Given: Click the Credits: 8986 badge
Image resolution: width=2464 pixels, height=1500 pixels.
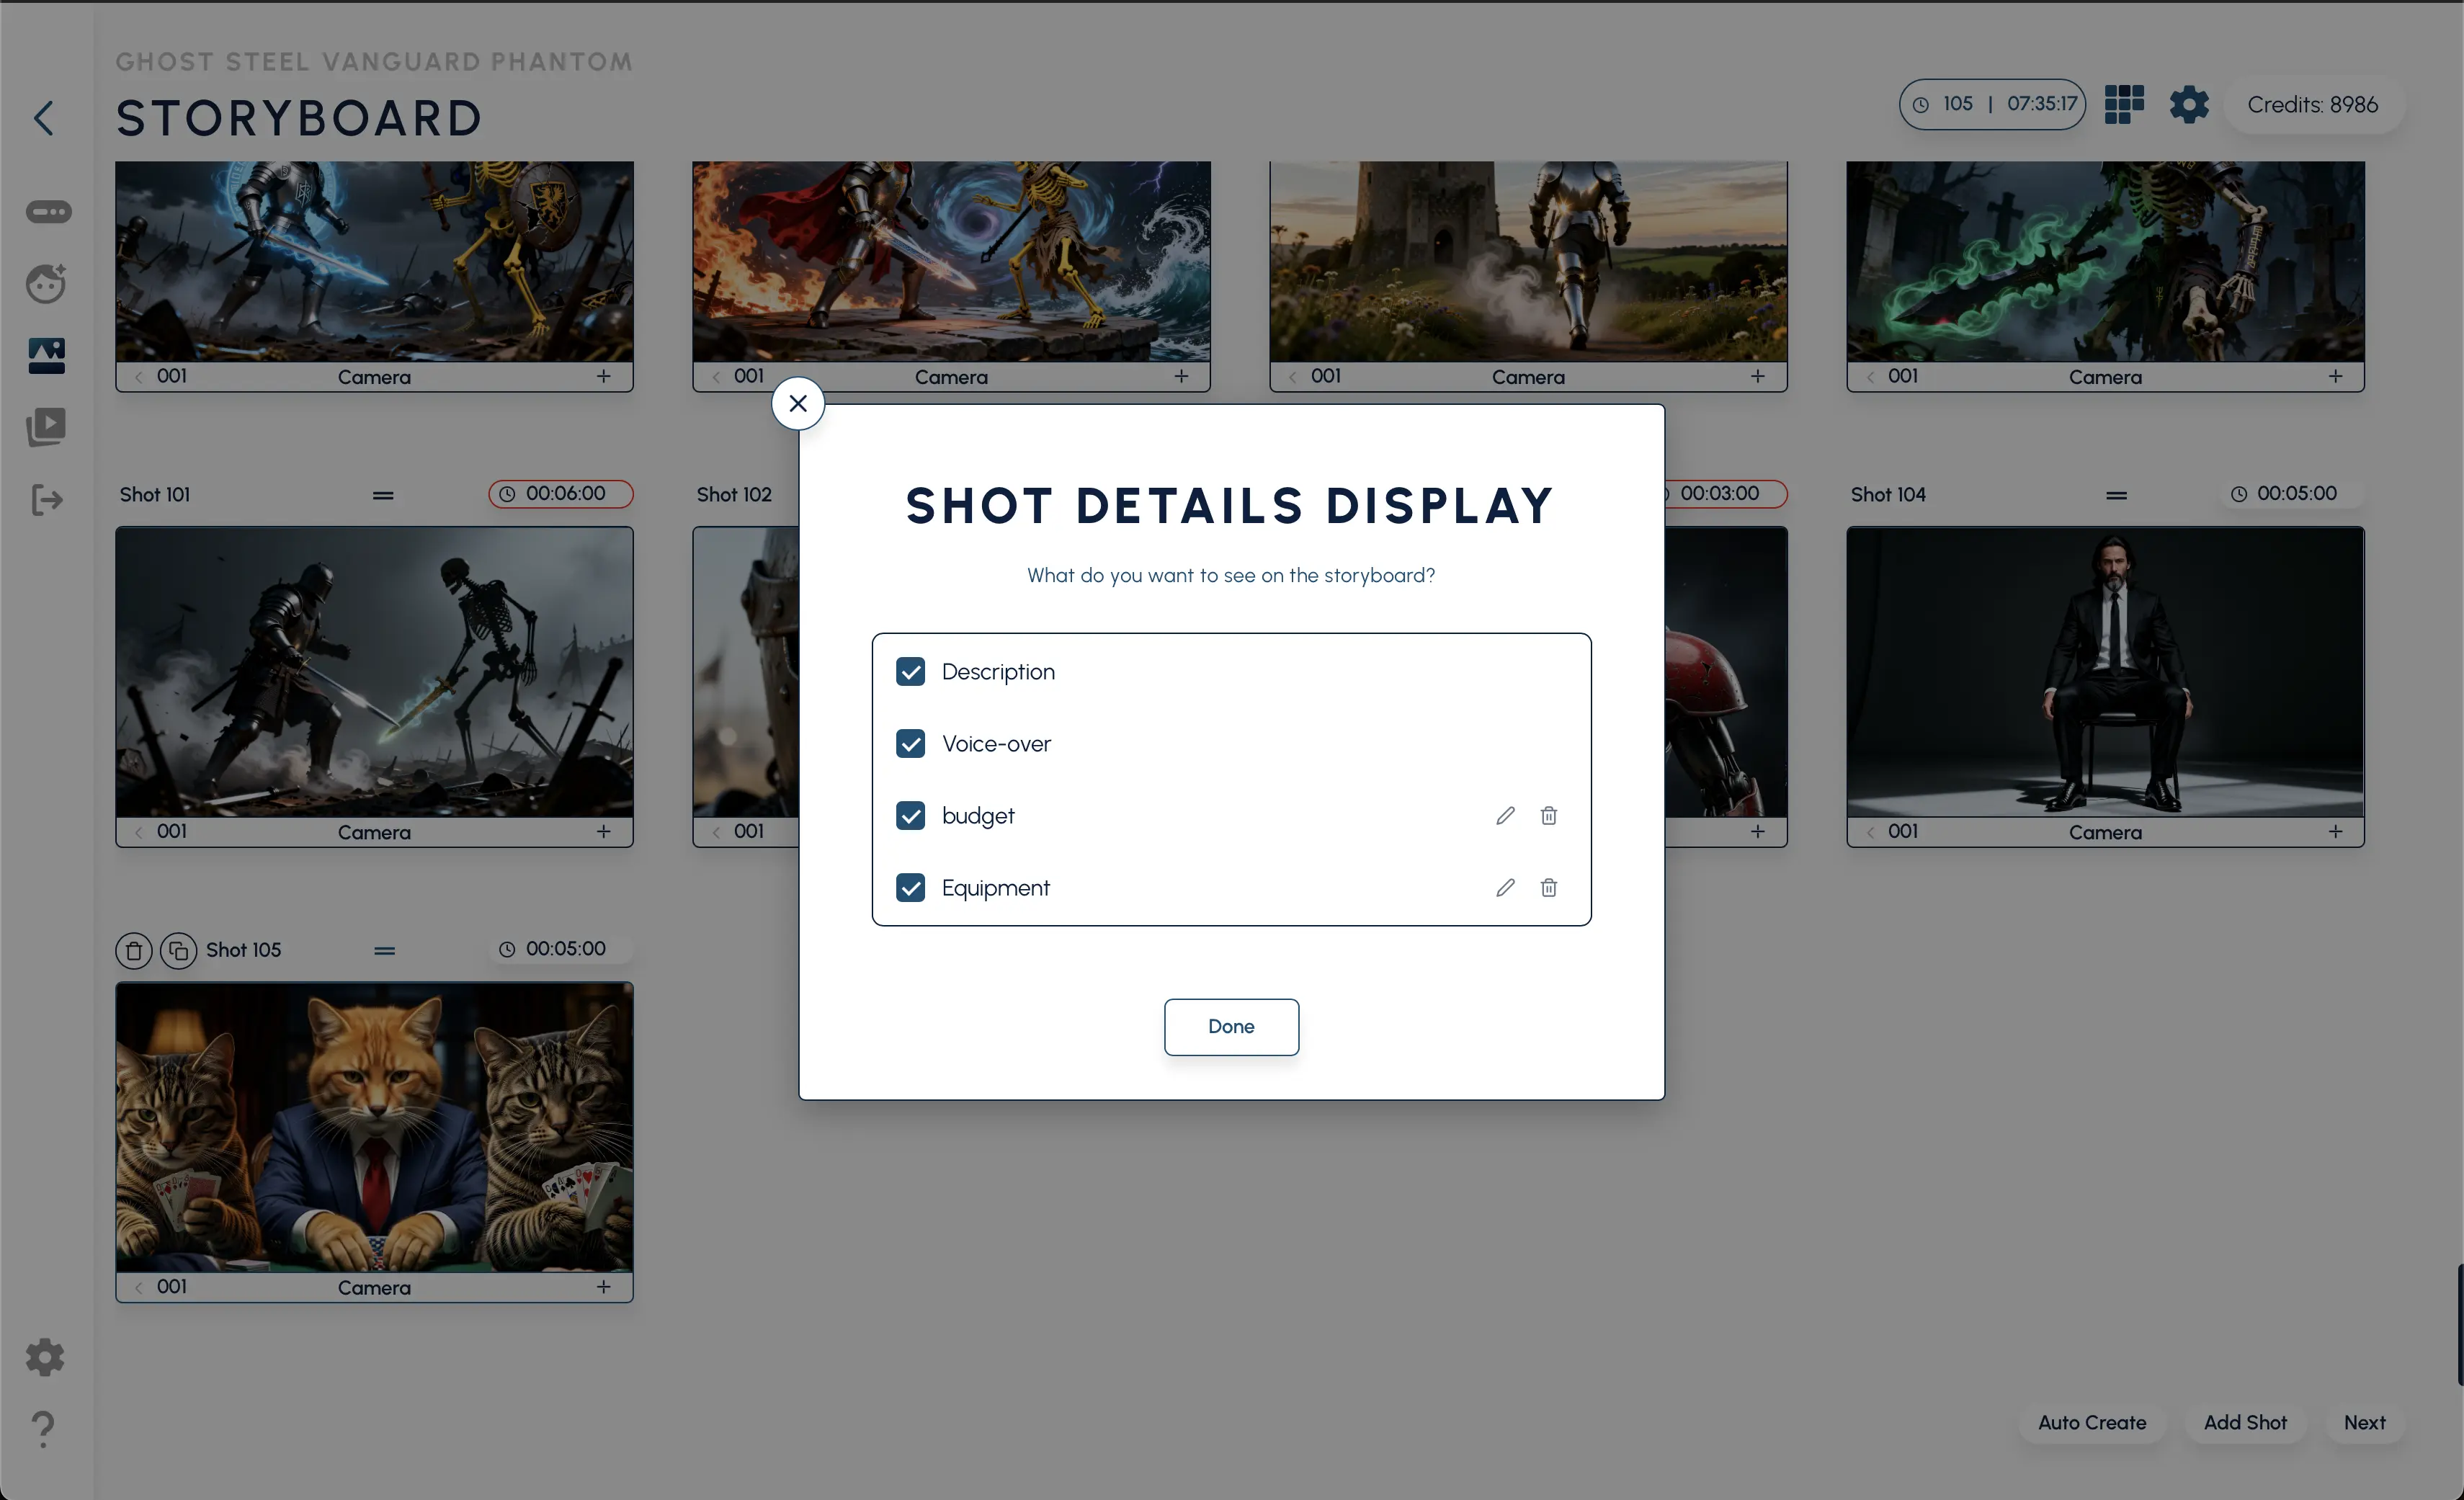Looking at the screenshot, I should (2312, 104).
